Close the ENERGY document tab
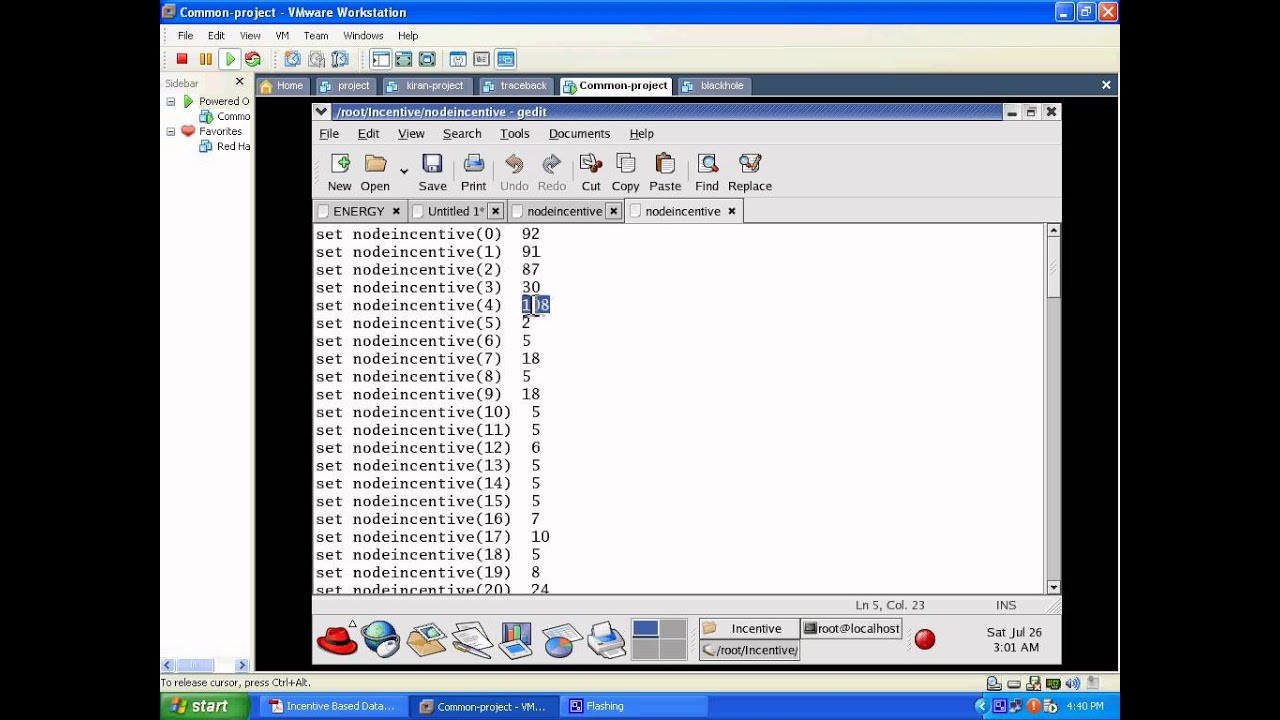 coord(396,211)
